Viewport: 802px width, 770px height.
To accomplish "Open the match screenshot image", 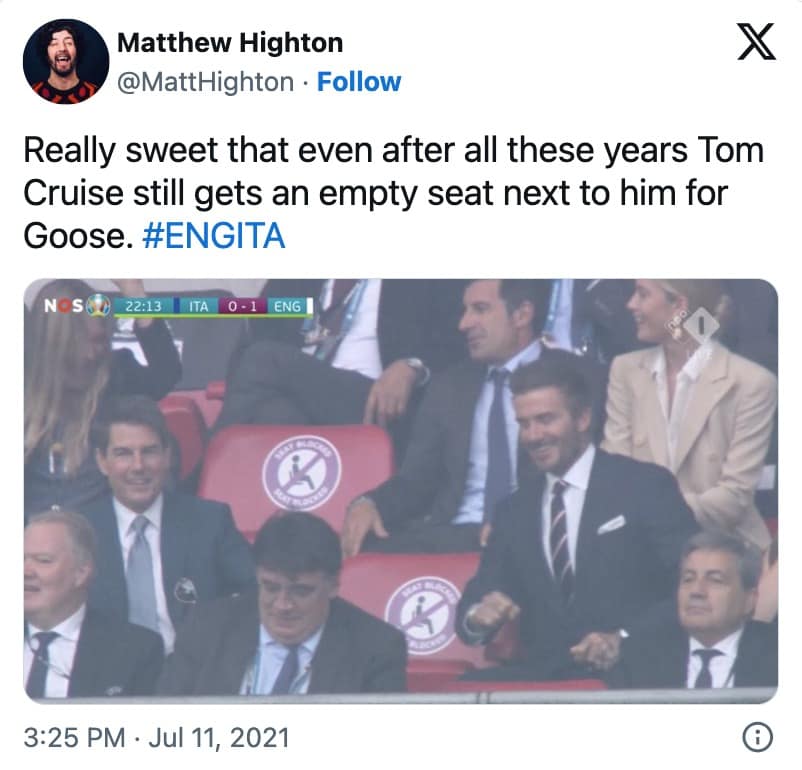I will 400,490.
